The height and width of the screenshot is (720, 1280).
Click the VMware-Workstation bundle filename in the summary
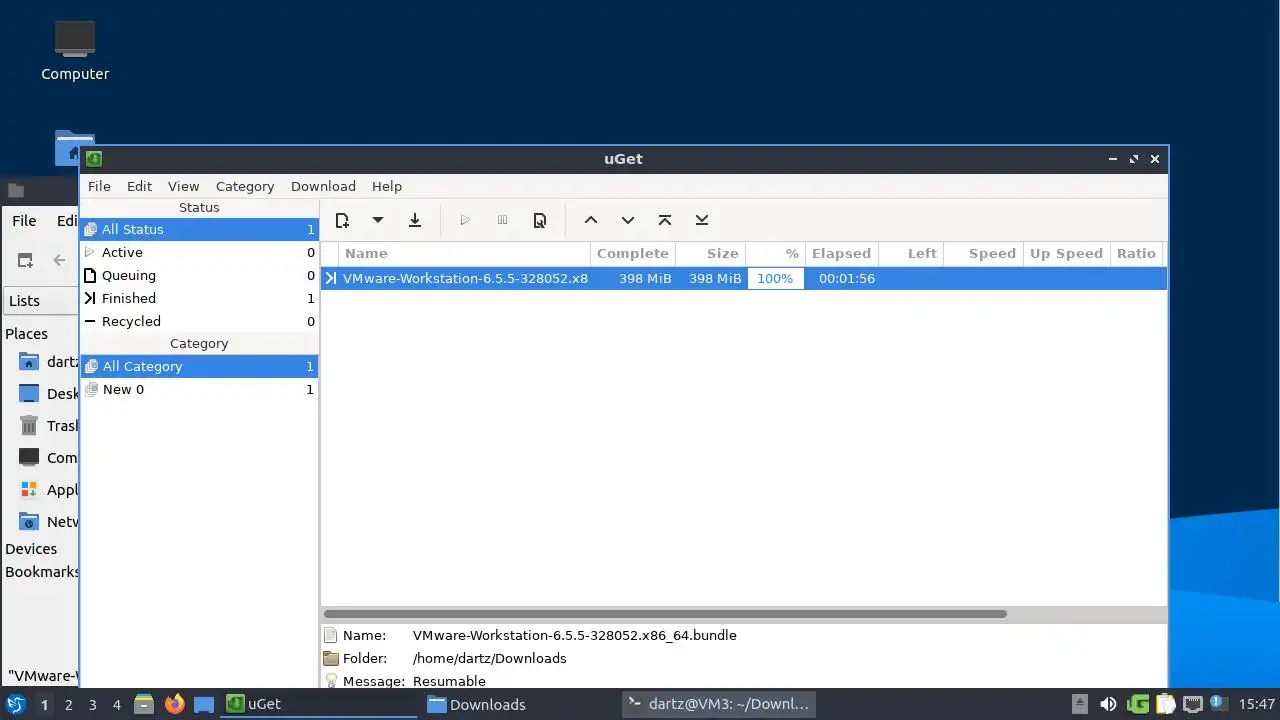pyautogui.click(x=574, y=635)
